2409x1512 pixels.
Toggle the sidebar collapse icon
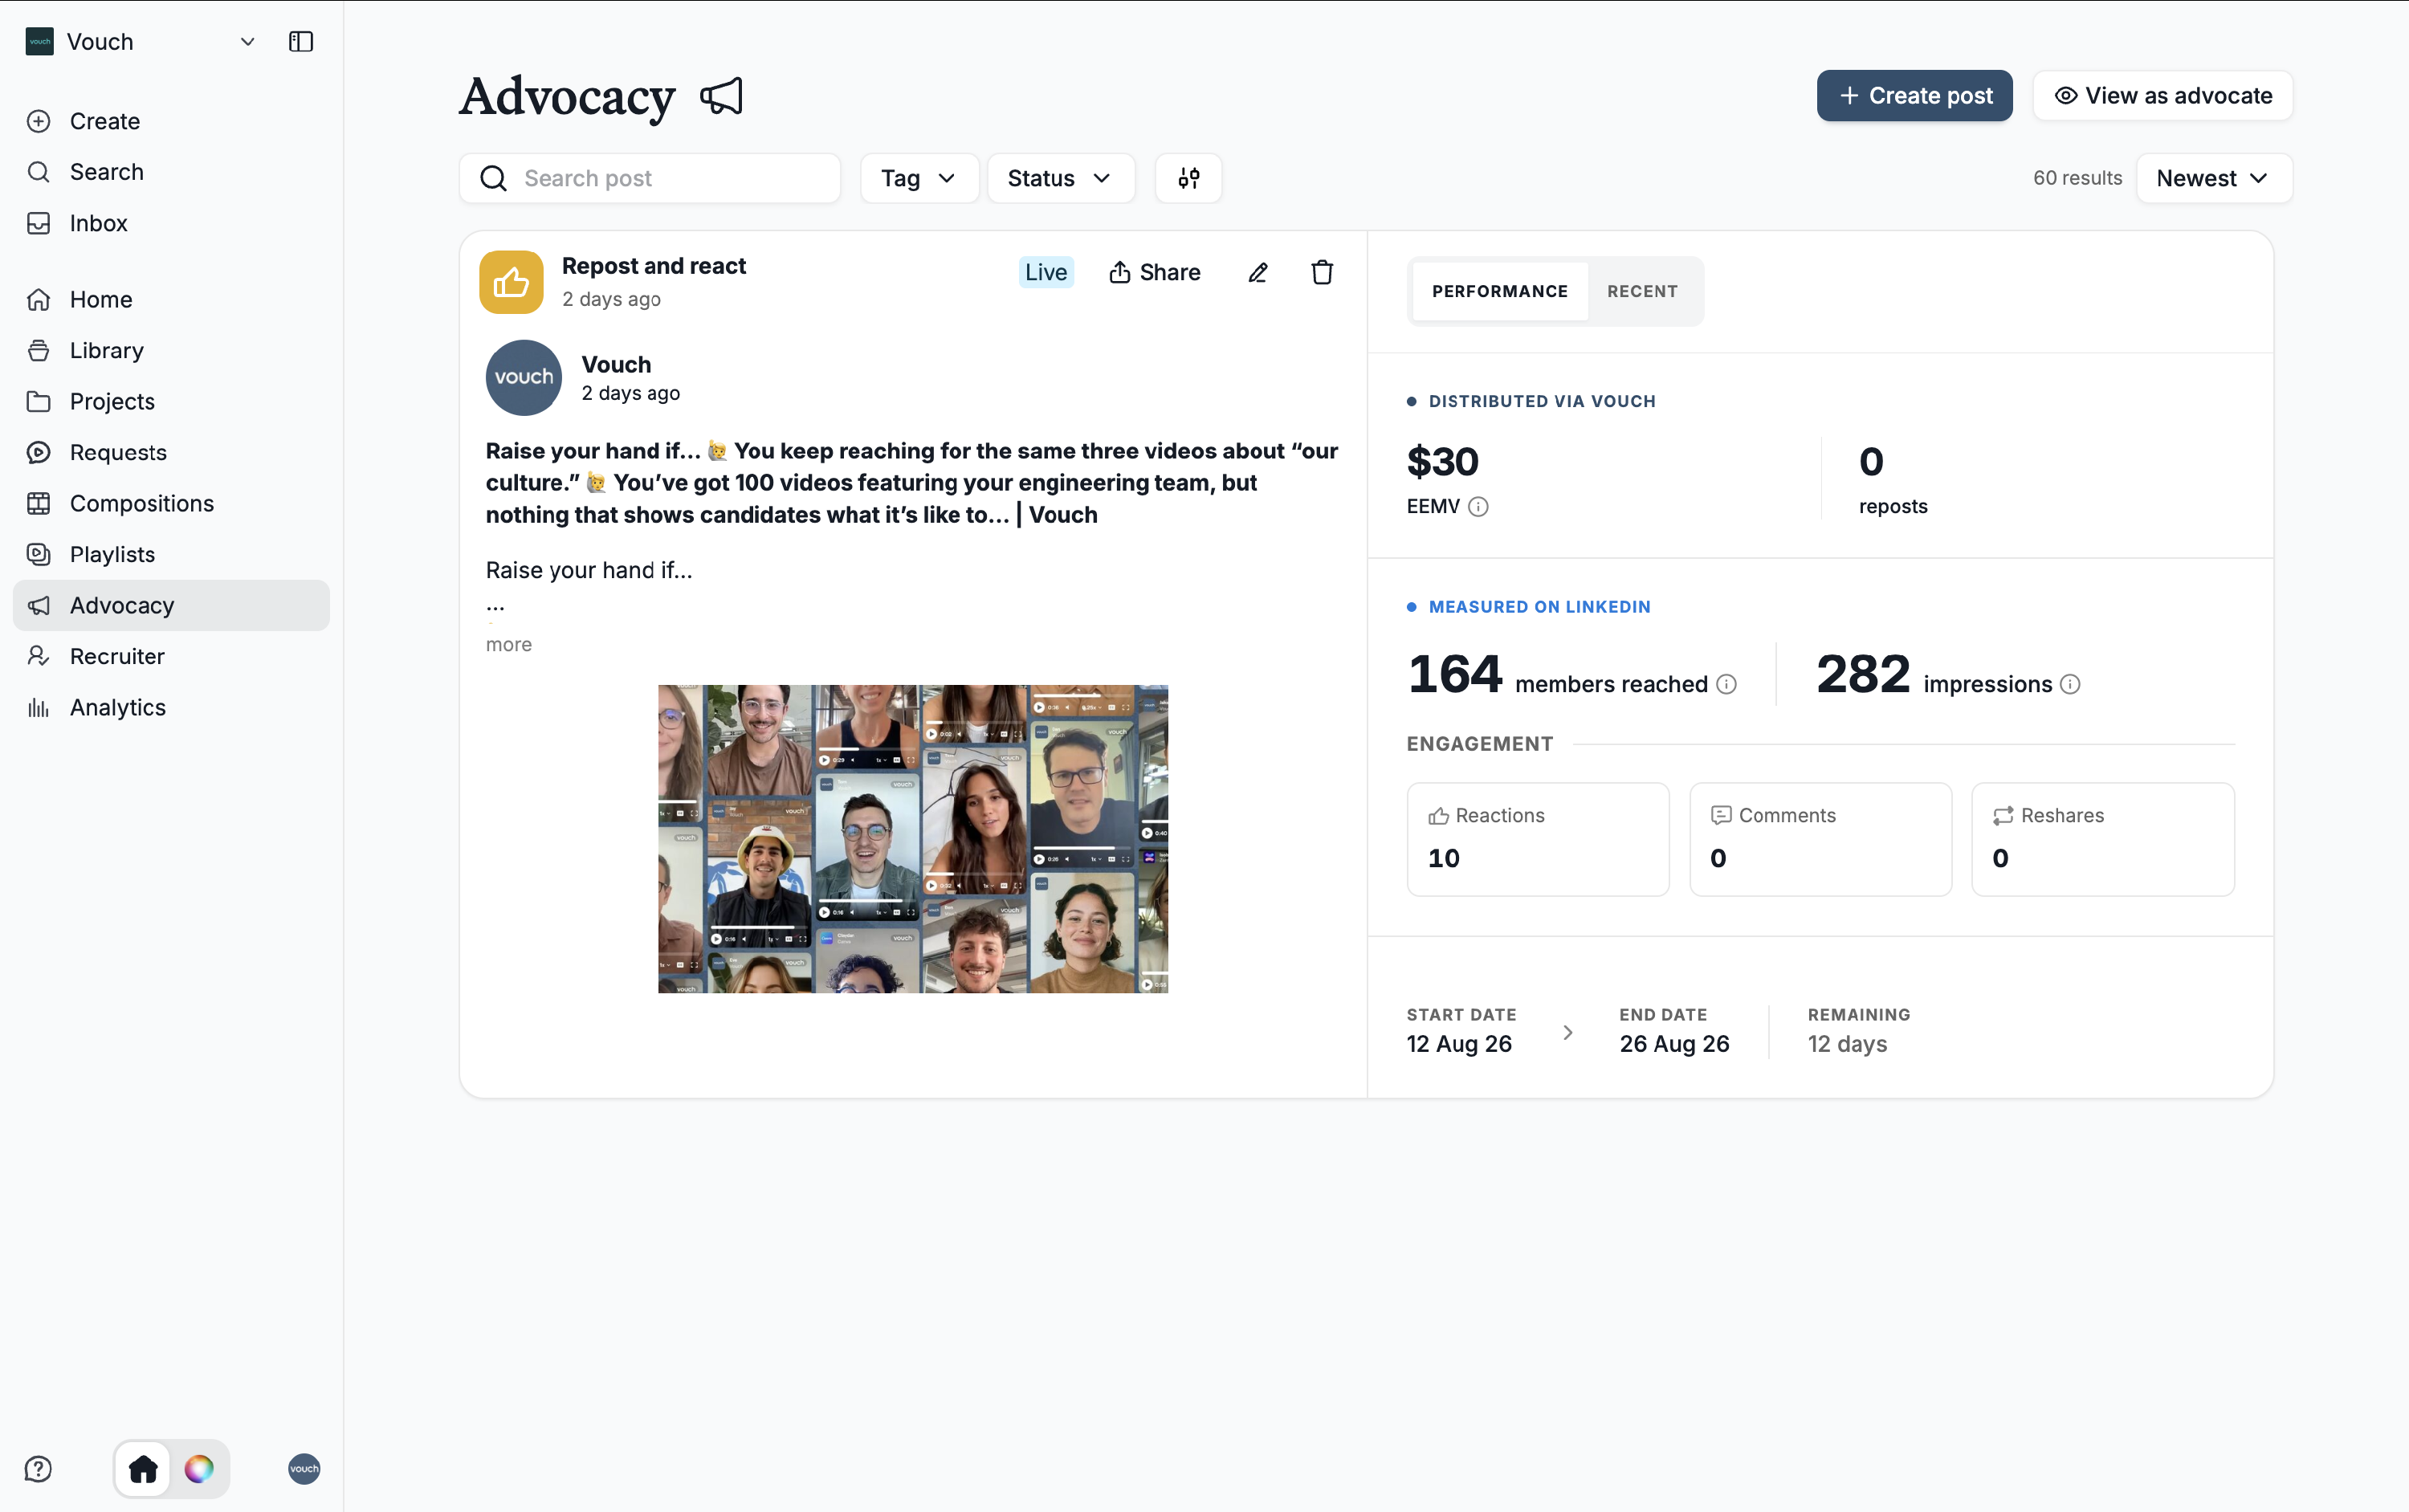coord(301,42)
